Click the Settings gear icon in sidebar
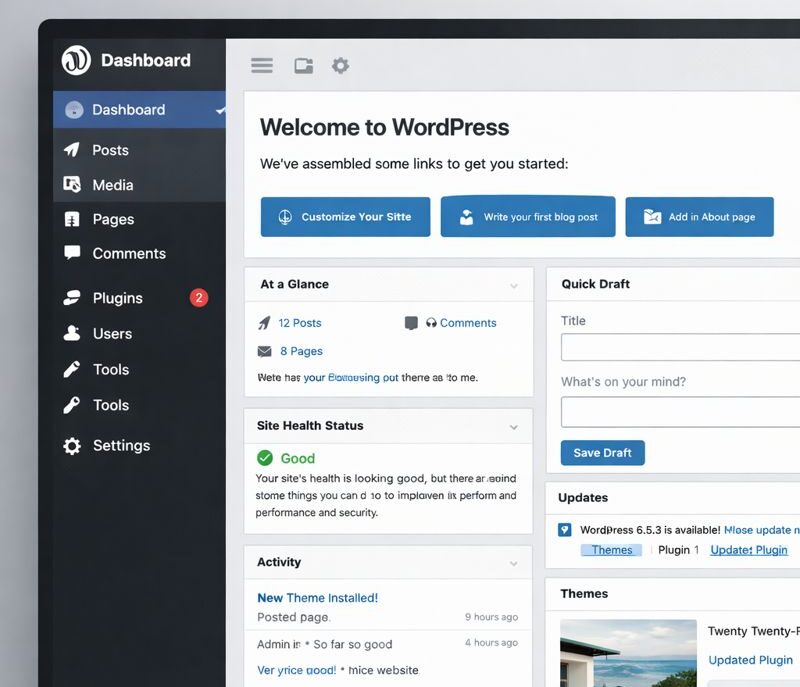 pyautogui.click(x=72, y=446)
